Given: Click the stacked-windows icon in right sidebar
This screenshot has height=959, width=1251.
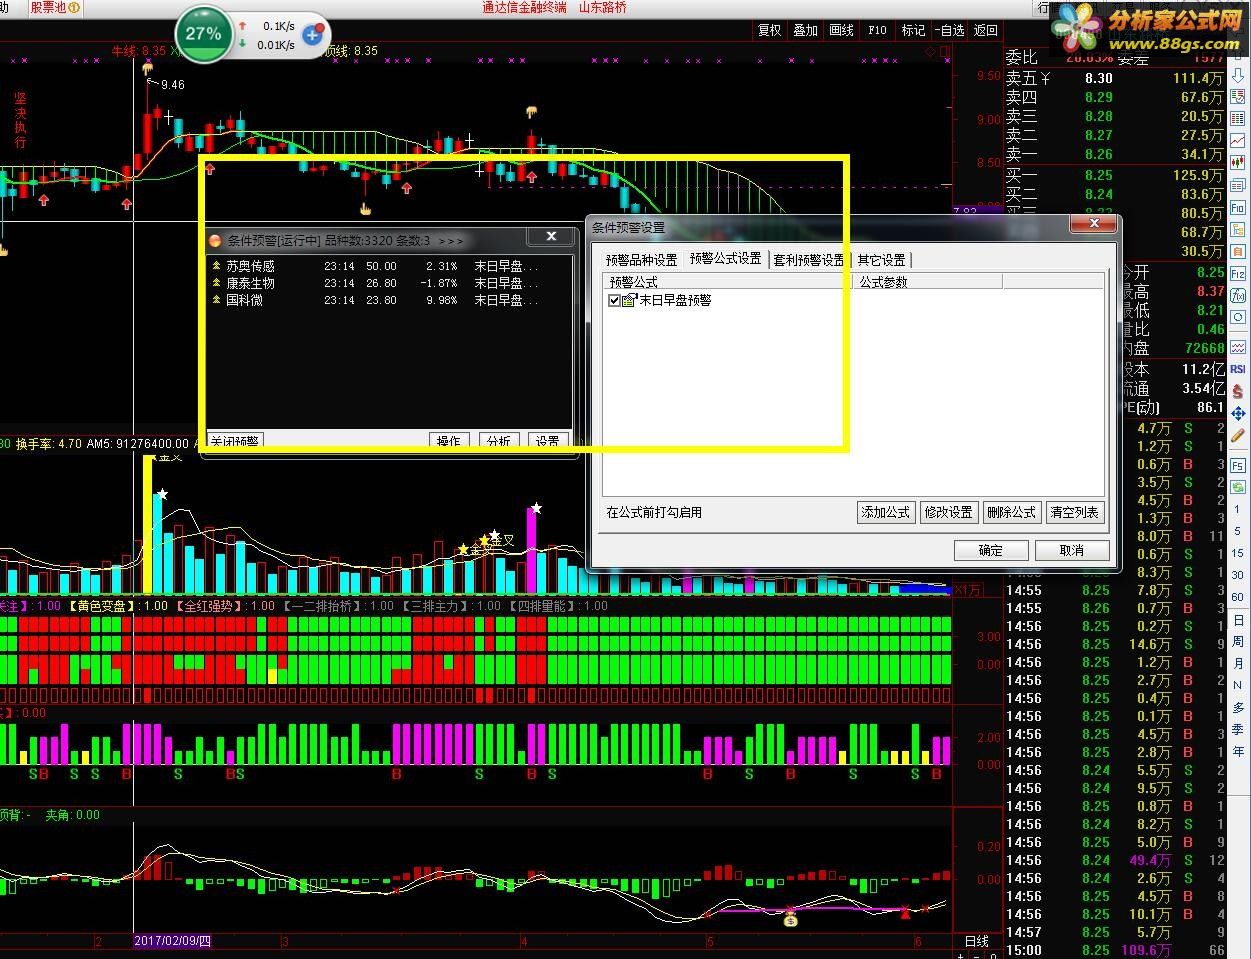Looking at the screenshot, I should [x=1238, y=185].
